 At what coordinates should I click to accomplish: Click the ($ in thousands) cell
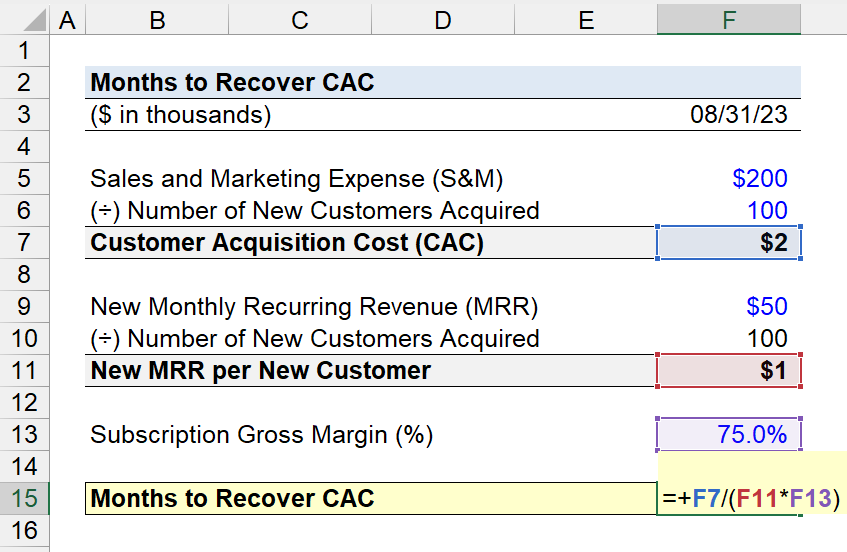click(181, 115)
